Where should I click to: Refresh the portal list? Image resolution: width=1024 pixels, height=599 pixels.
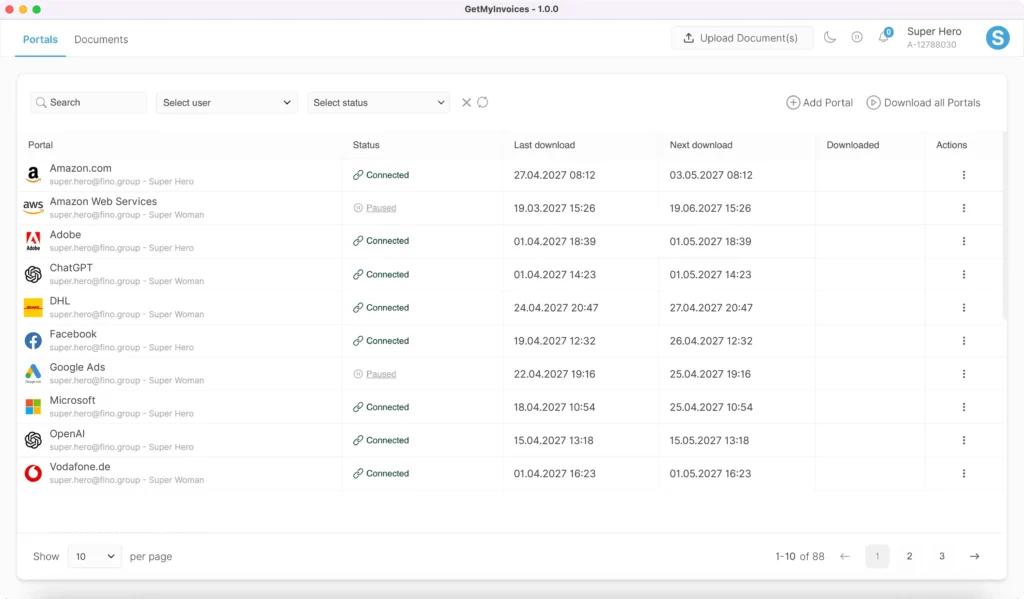pyautogui.click(x=483, y=103)
